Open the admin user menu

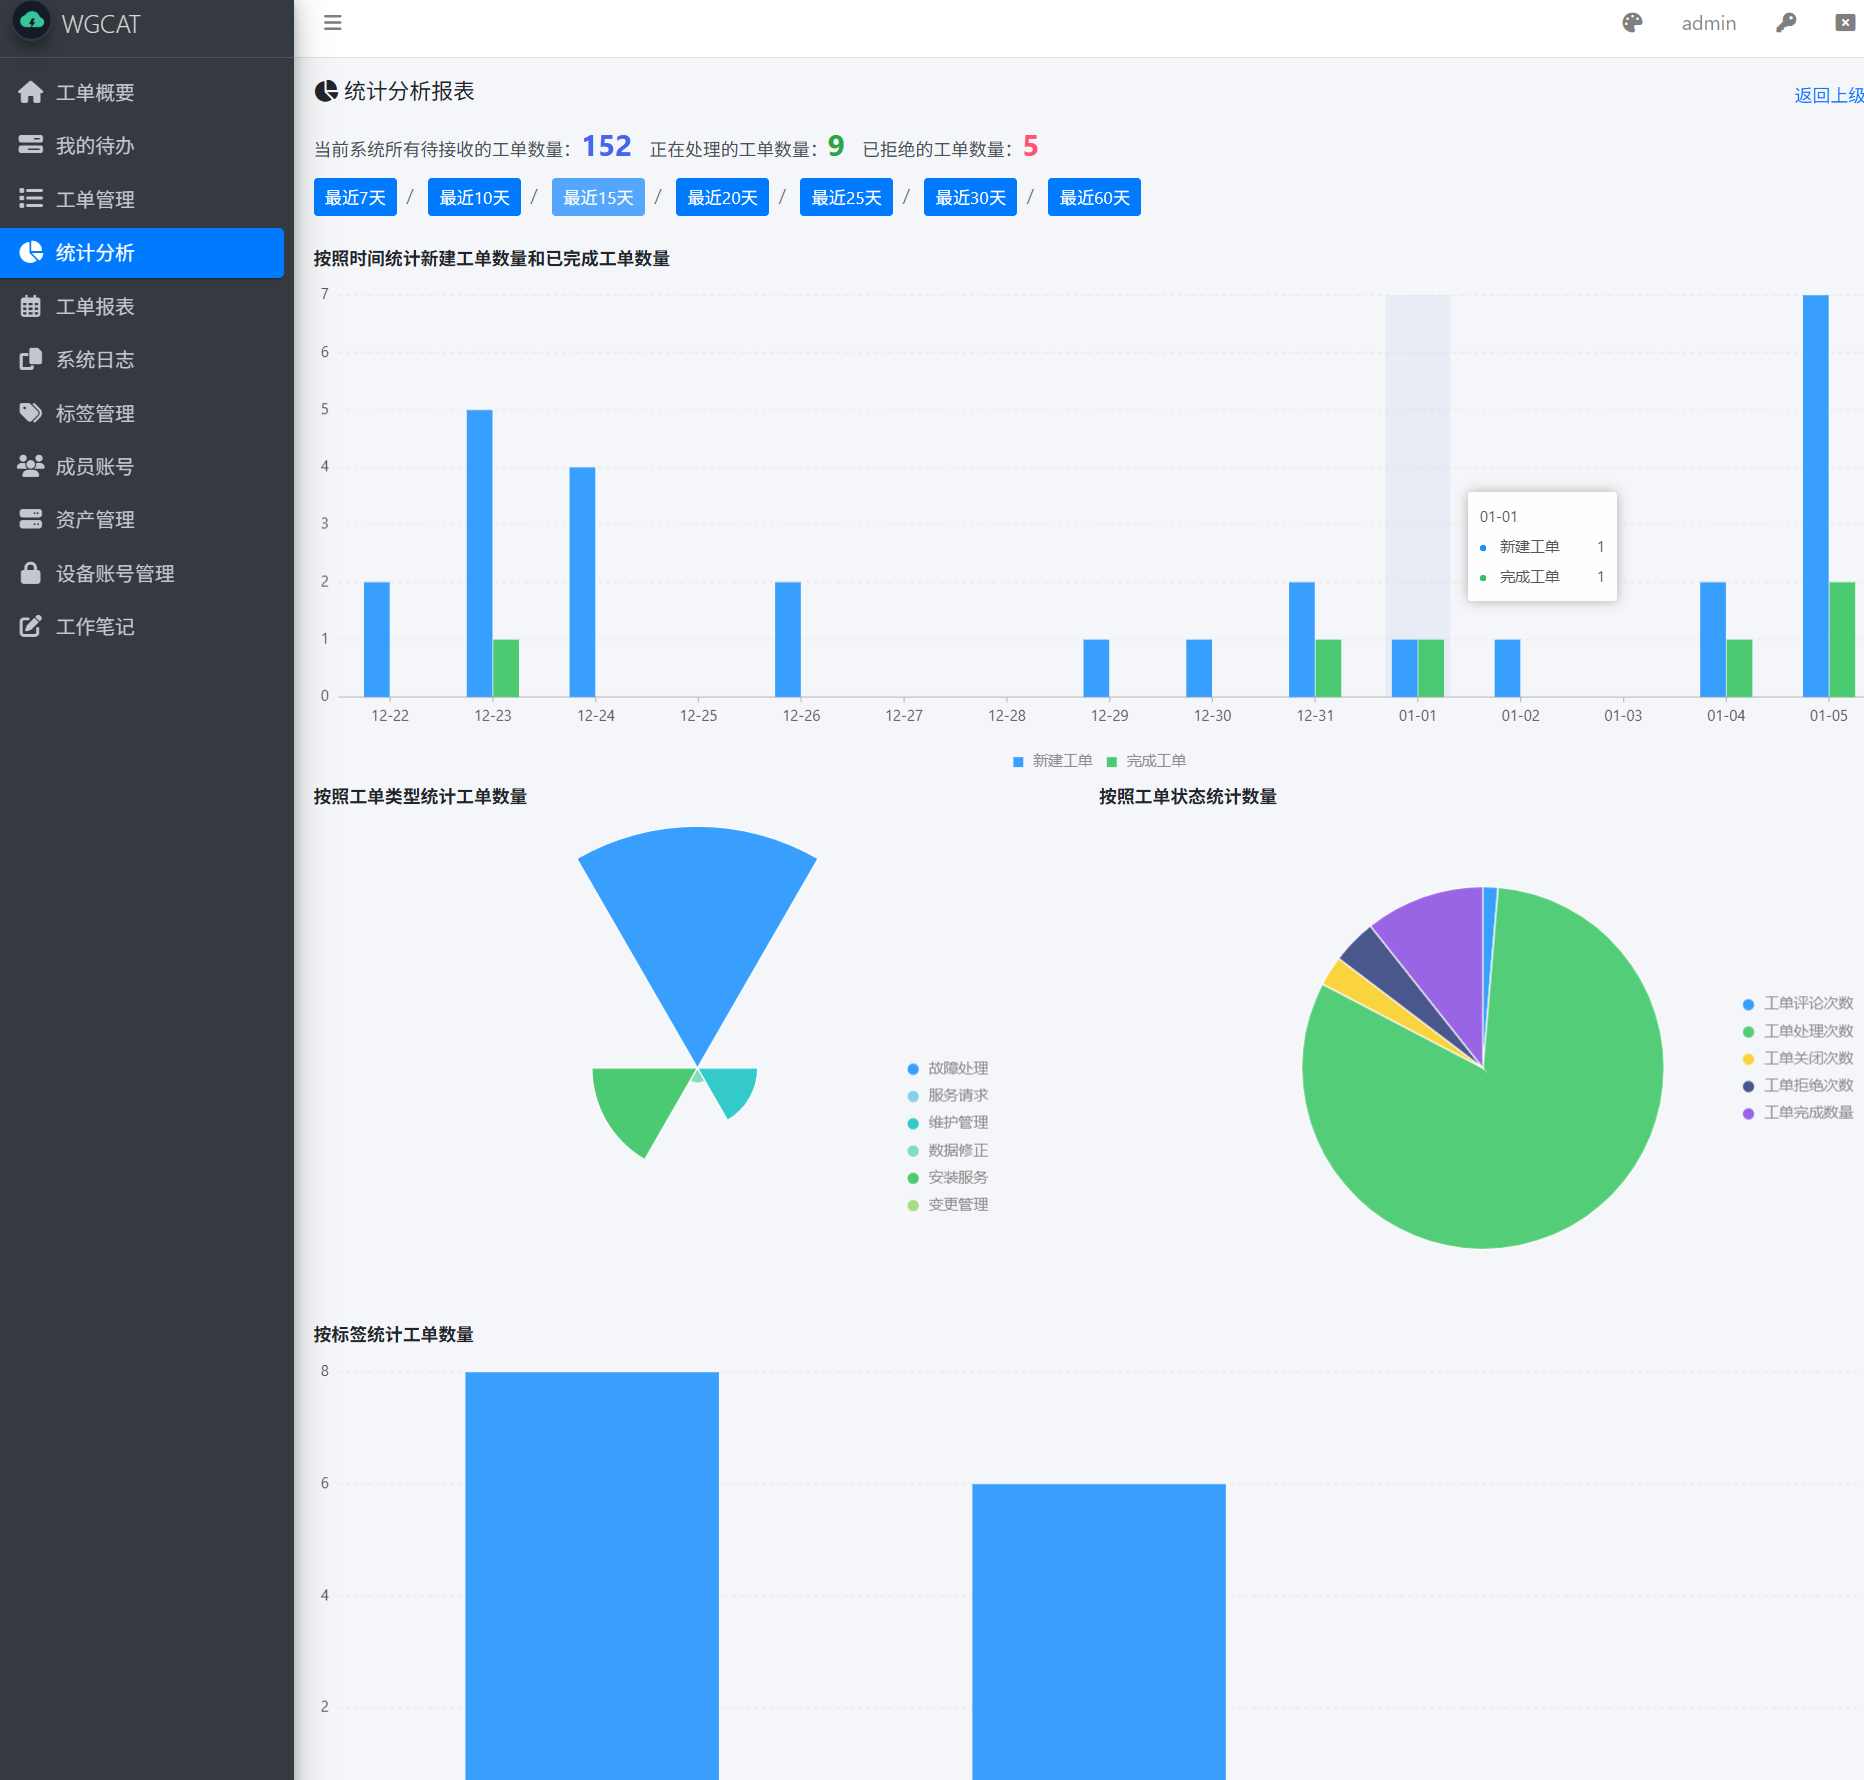point(1709,22)
